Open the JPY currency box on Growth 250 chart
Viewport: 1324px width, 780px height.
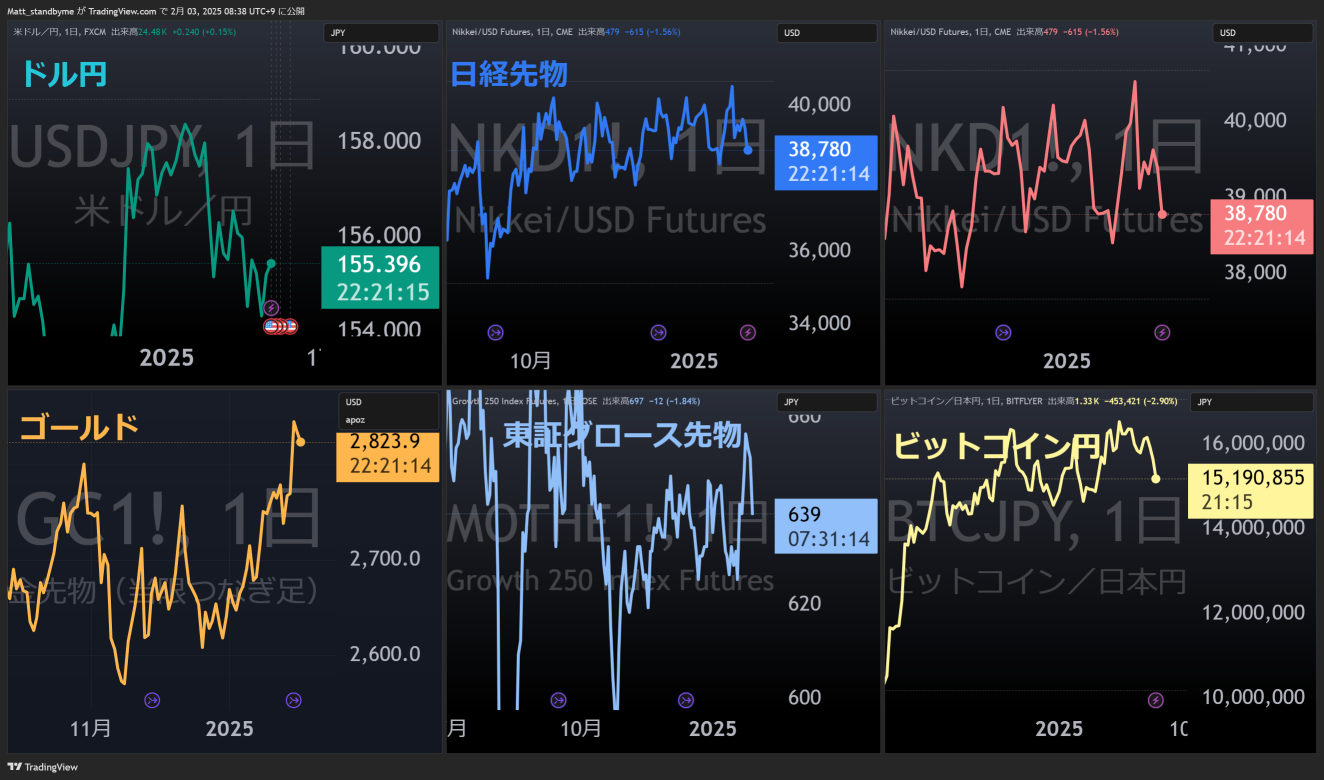(827, 402)
